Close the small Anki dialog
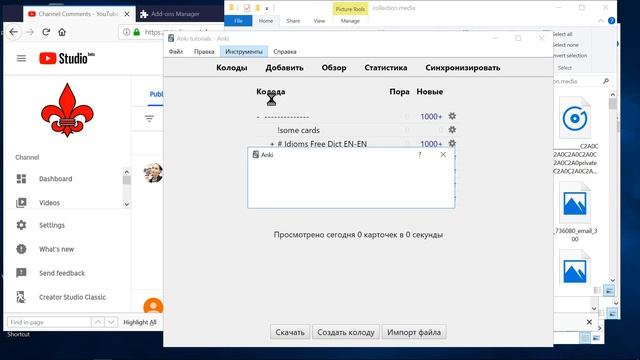This screenshot has height=360, width=640. [x=443, y=154]
